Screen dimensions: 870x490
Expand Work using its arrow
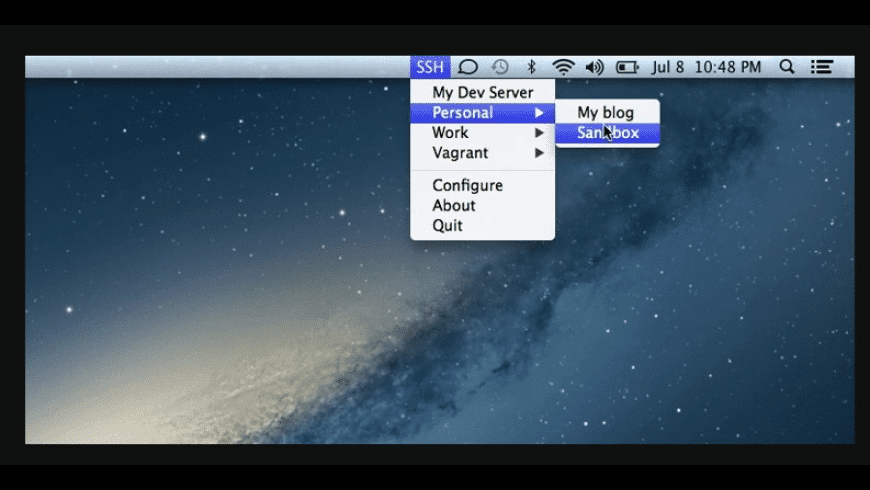pyautogui.click(x=539, y=133)
